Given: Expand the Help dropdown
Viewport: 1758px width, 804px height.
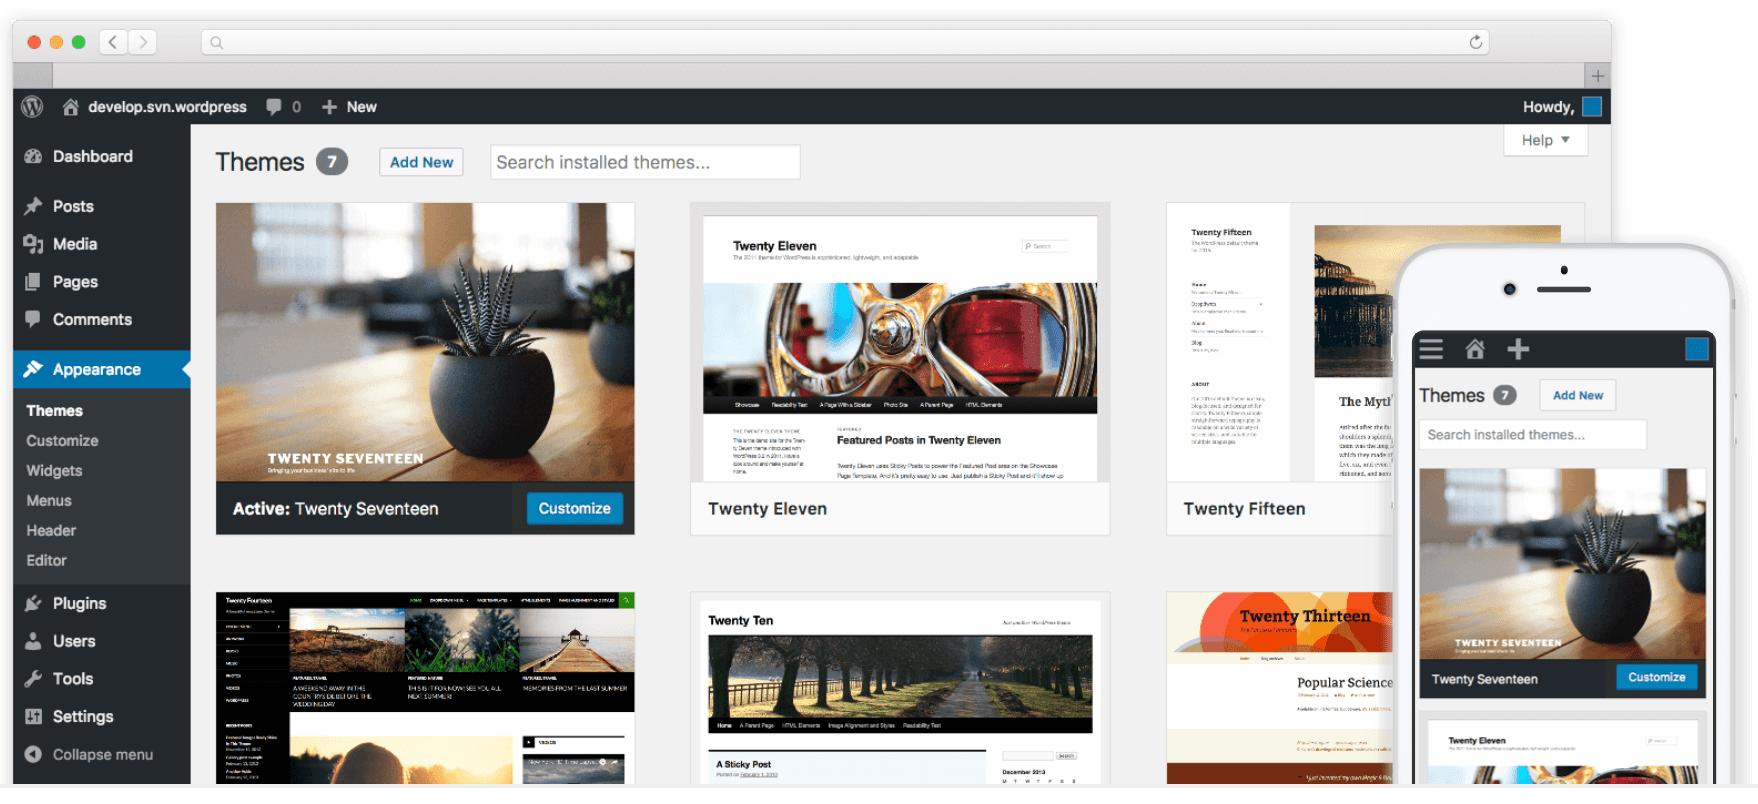Looking at the screenshot, I should coord(1545,140).
